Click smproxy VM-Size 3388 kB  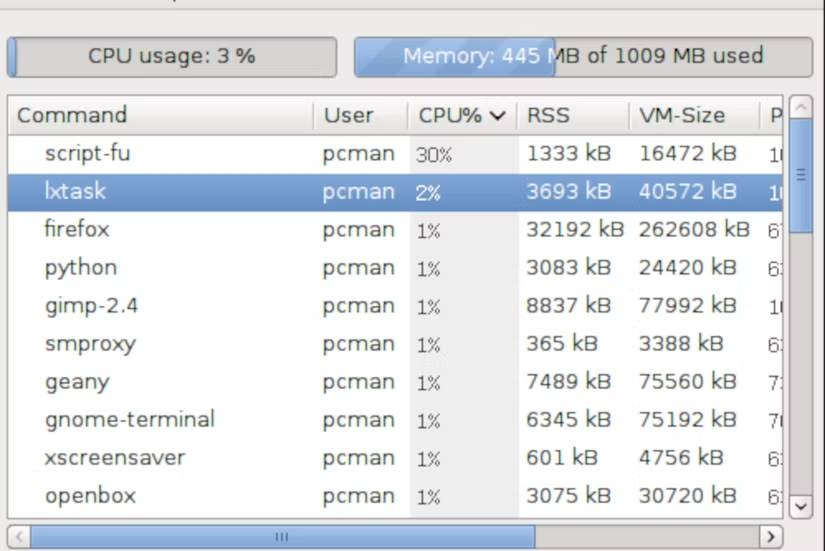[x=681, y=344]
